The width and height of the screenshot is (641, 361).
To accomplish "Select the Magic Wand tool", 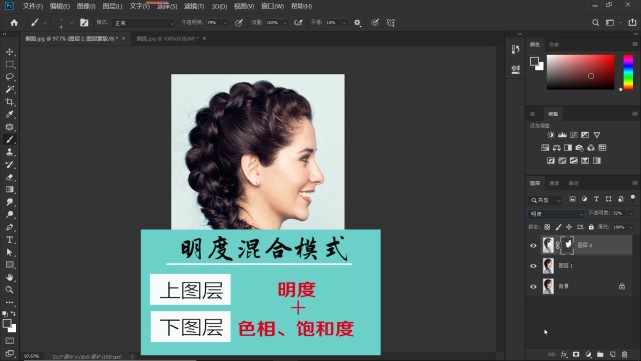I will tap(9, 89).
